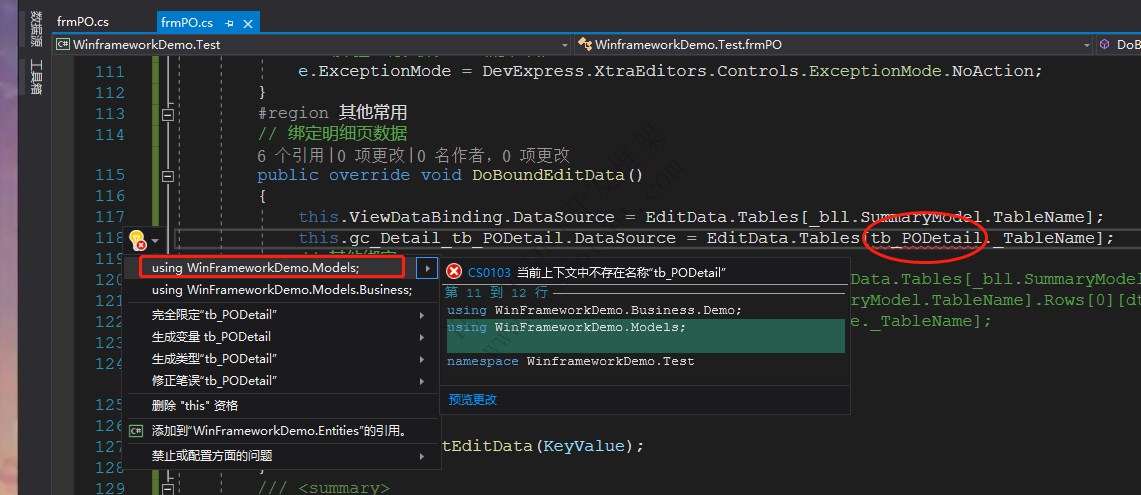
Task: Collapse the DoBoundEditData method on line 115
Action: (168, 176)
